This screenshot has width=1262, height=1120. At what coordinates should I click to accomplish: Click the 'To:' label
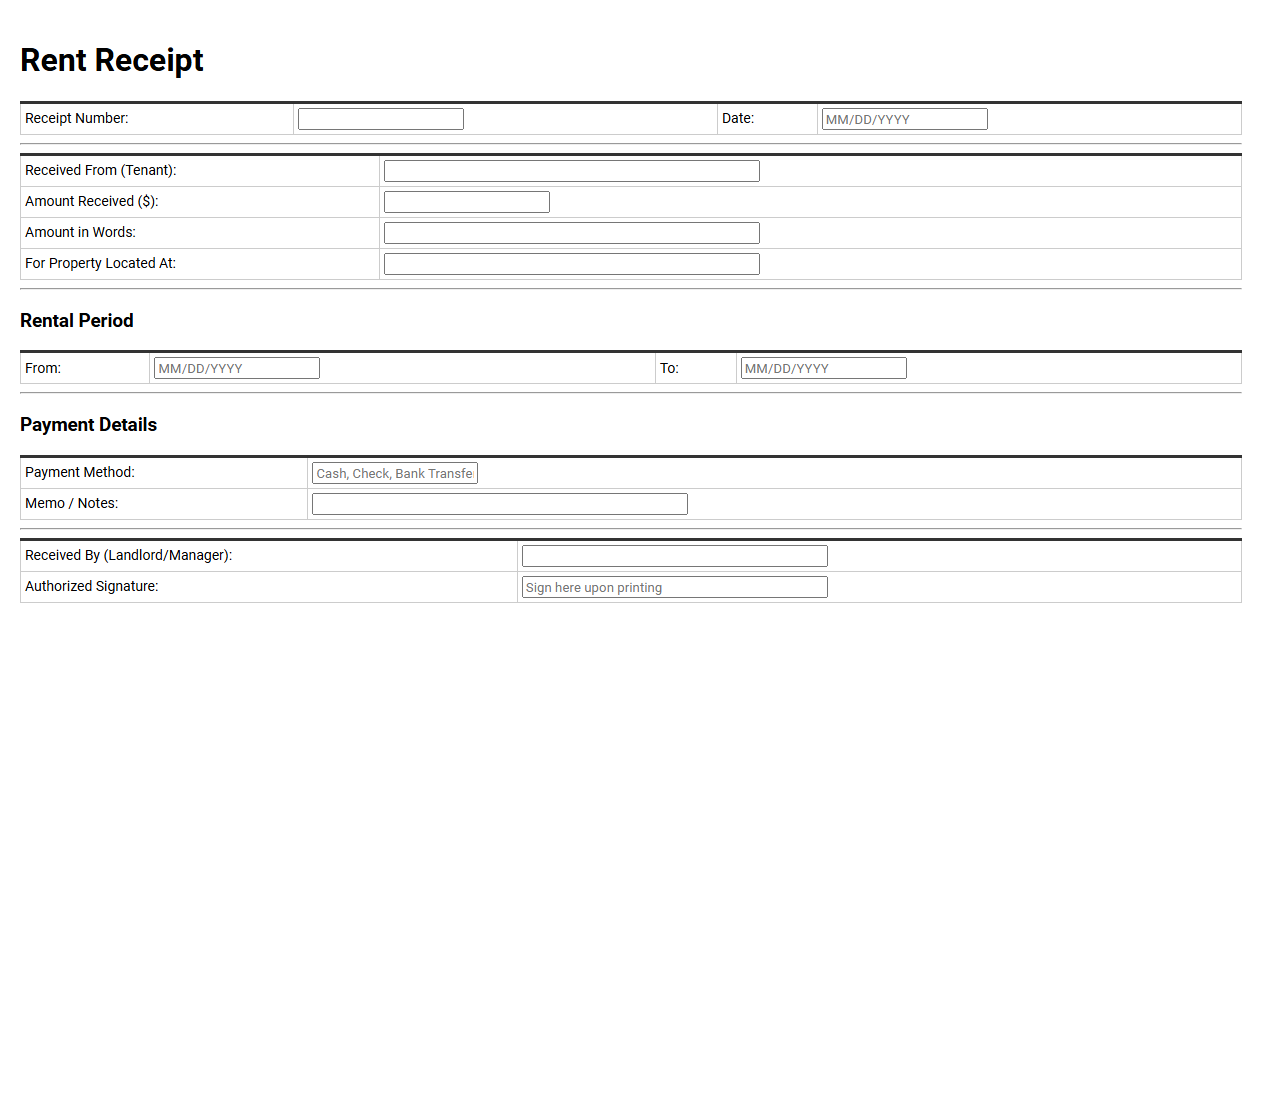tap(669, 368)
